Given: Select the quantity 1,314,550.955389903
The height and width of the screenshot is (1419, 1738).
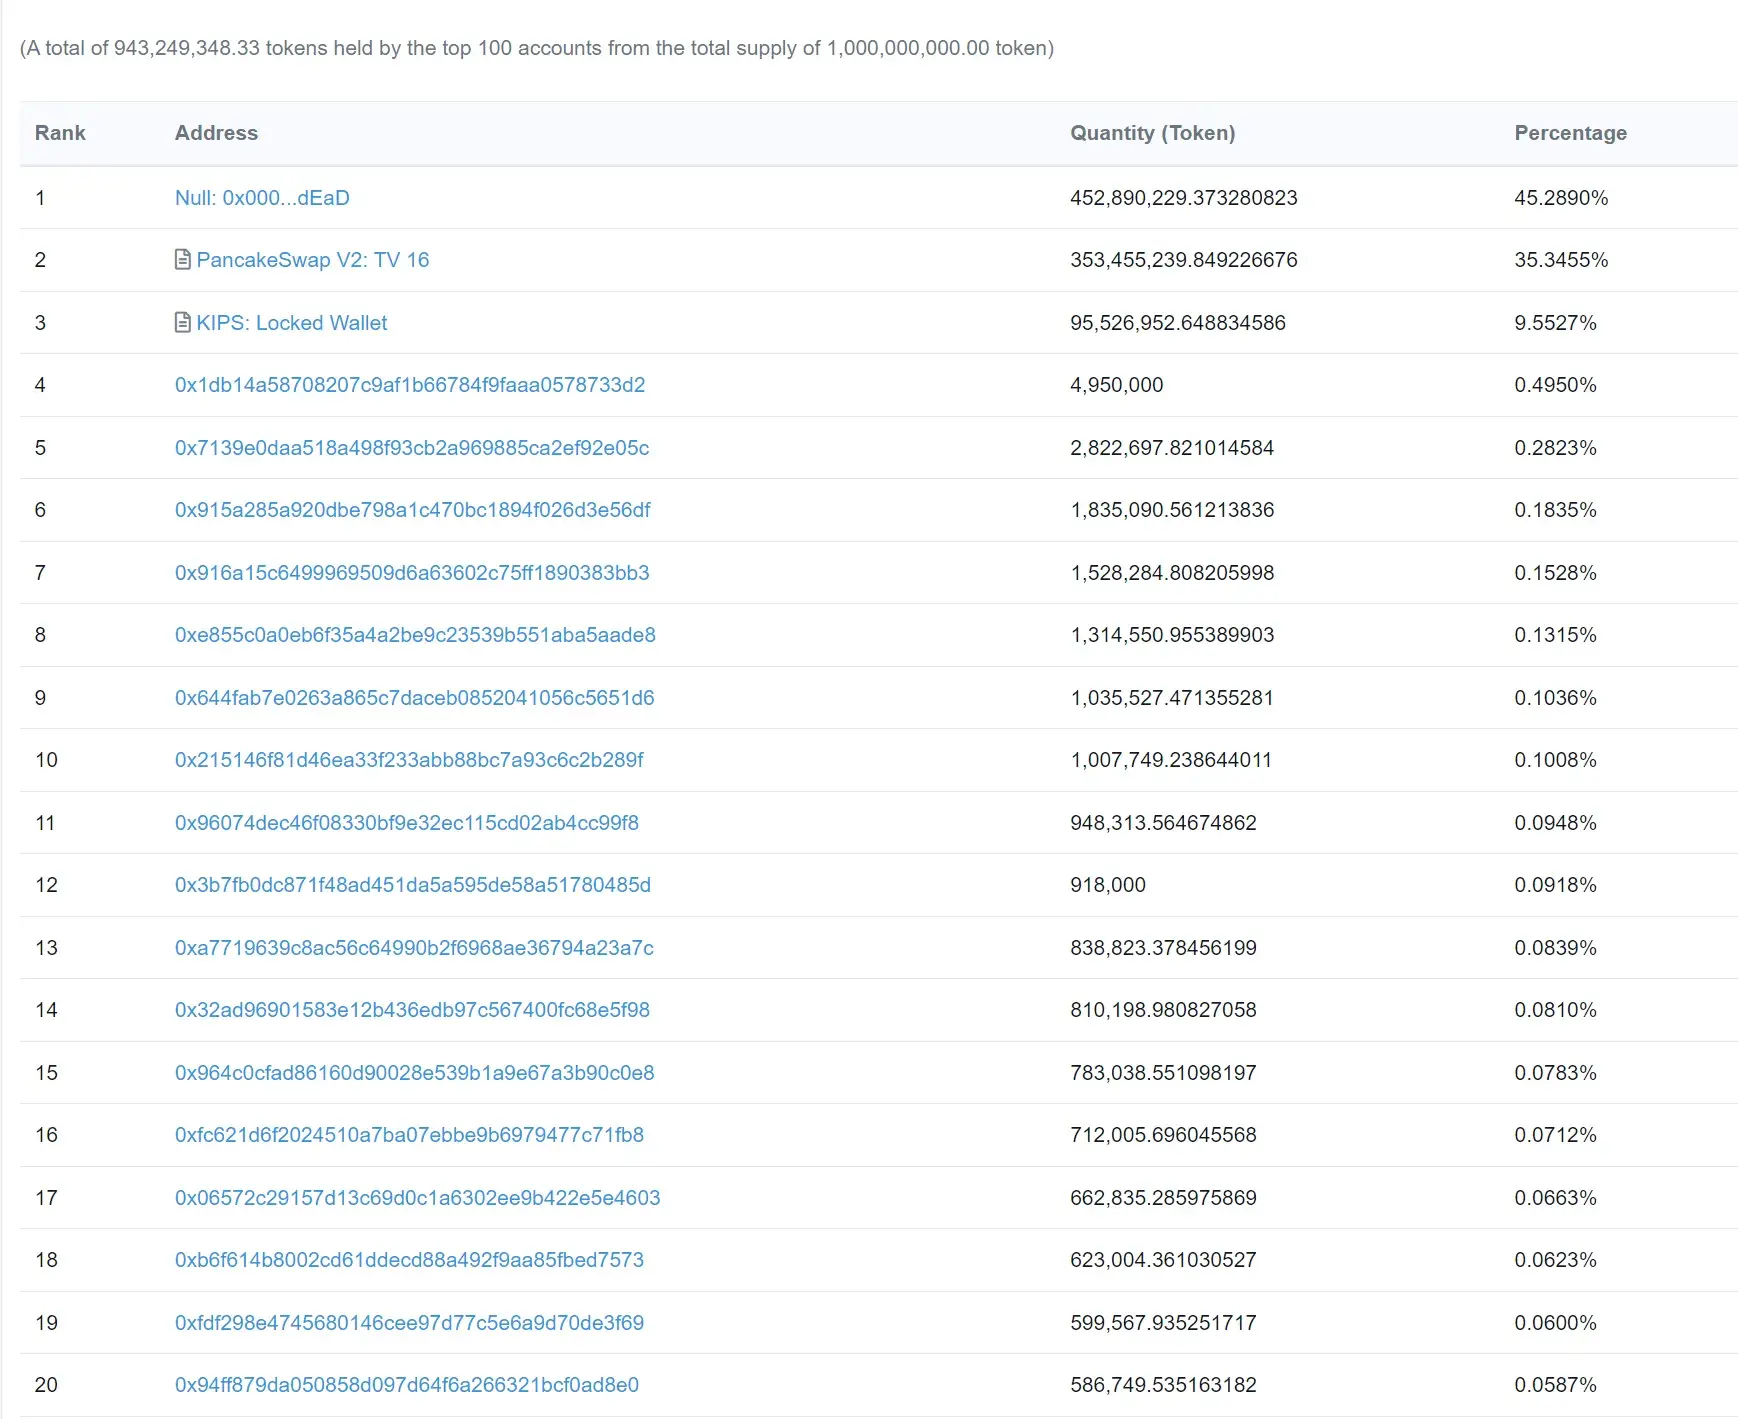Looking at the screenshot, I should (1172, 635).
